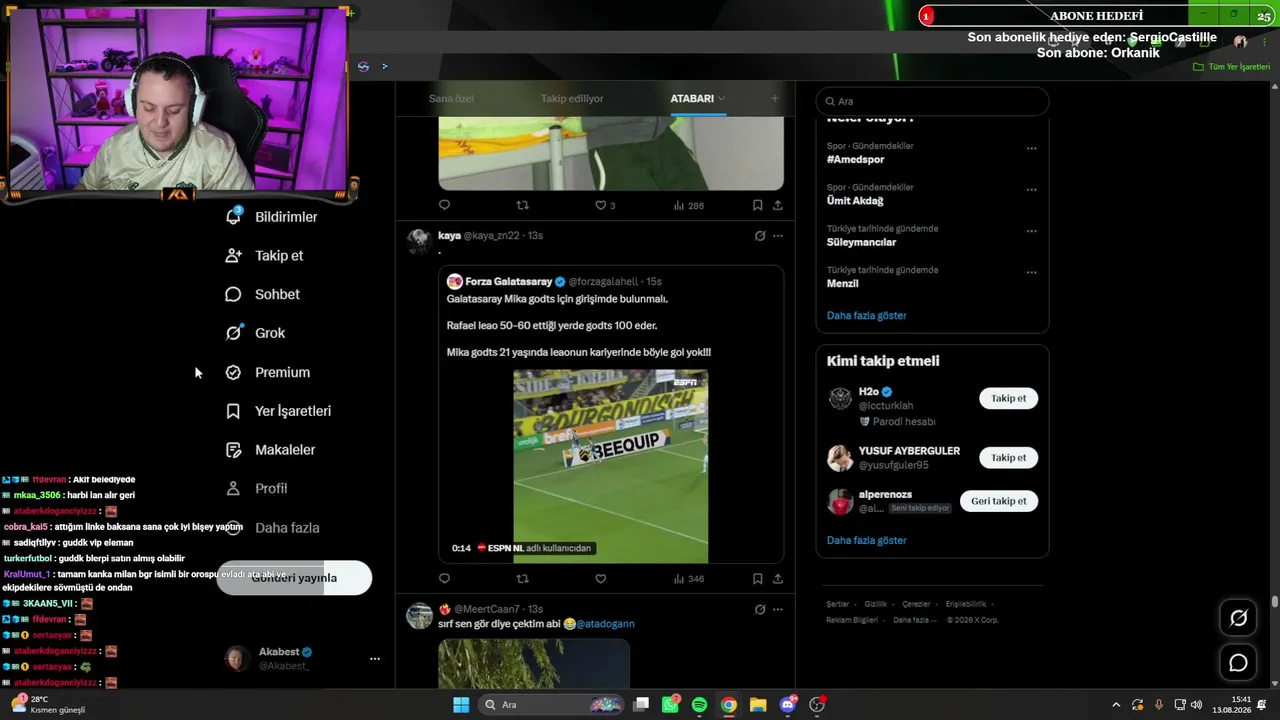The image size is (1280, 720).
Task: Click Grok explain icon on kaya's post
Action: [x=760, y=236]
